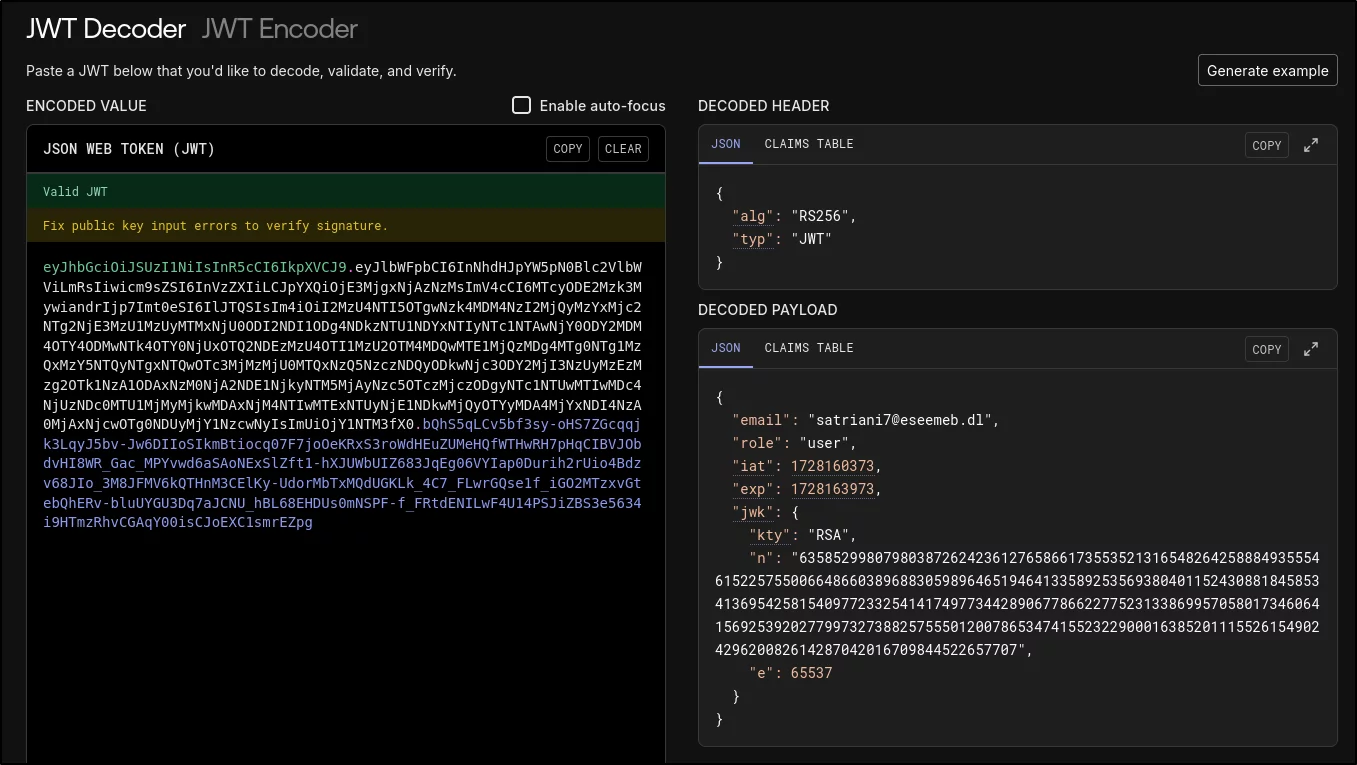Select JSON tab in Decoded Header

pos(726,144)
